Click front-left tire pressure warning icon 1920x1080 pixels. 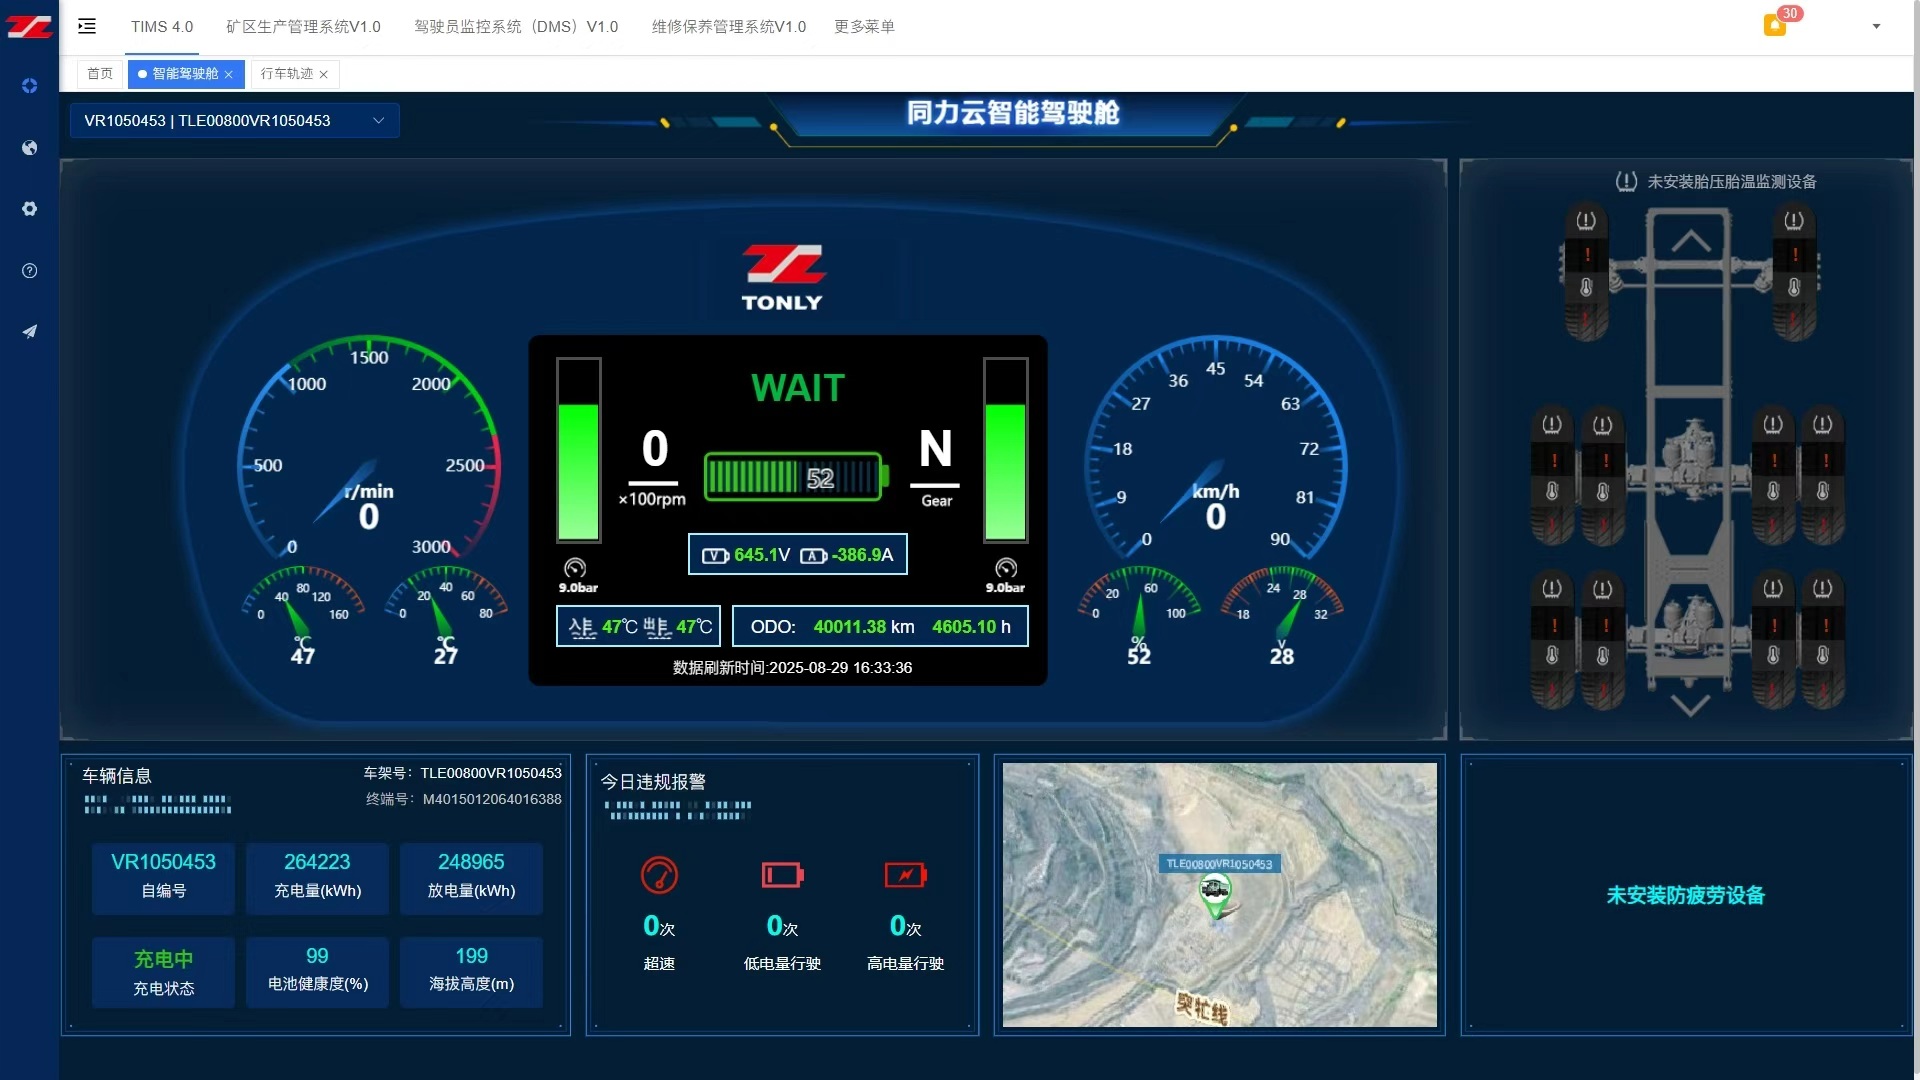[1586, 220]
